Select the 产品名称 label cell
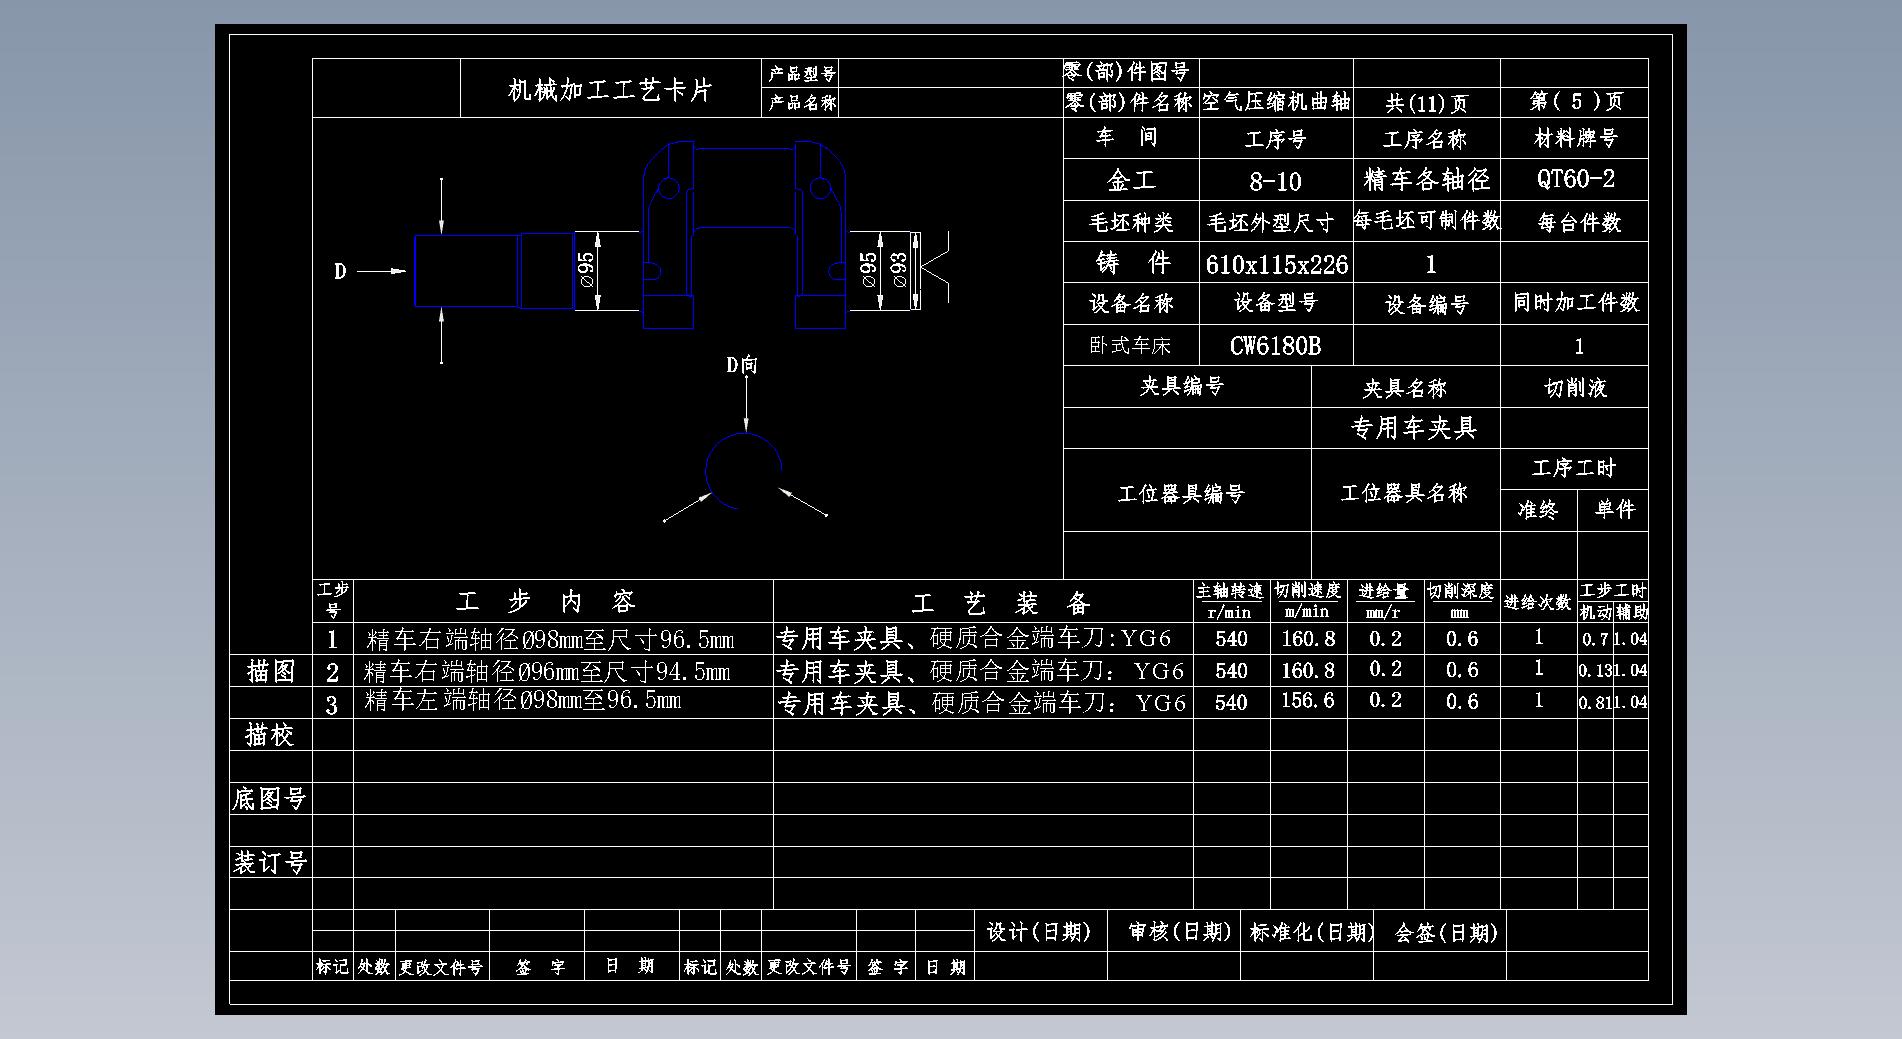 [x=801, y=102]
